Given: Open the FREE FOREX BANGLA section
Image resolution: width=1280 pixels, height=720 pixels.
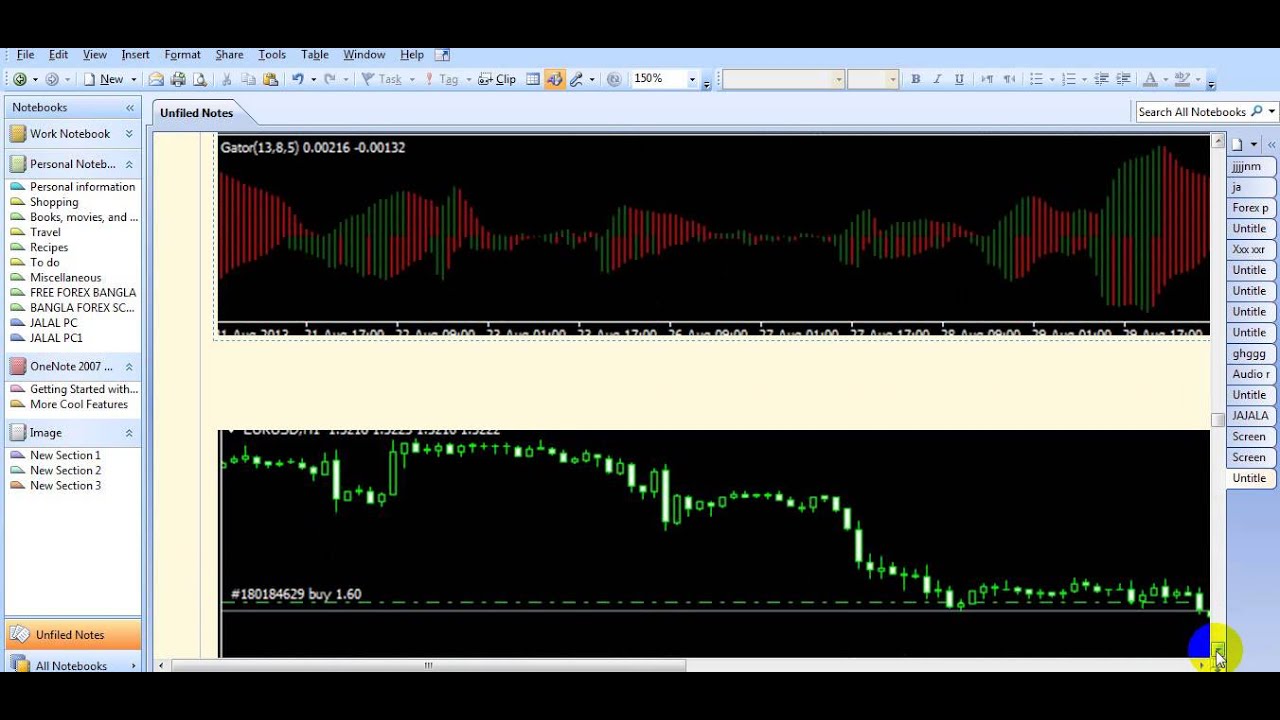Looking at the screenshot, I should tap(83, 293).
